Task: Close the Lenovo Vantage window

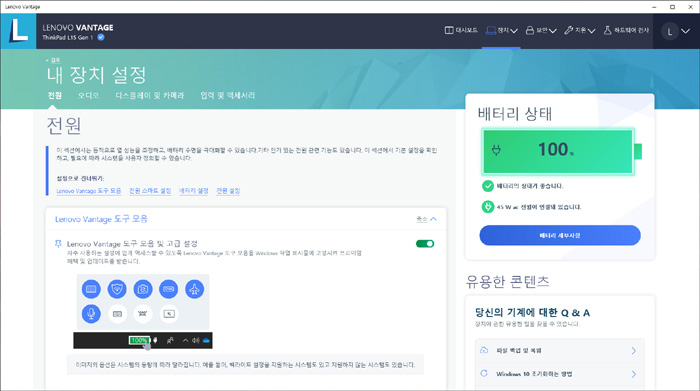Action: (x=691, y=7)
